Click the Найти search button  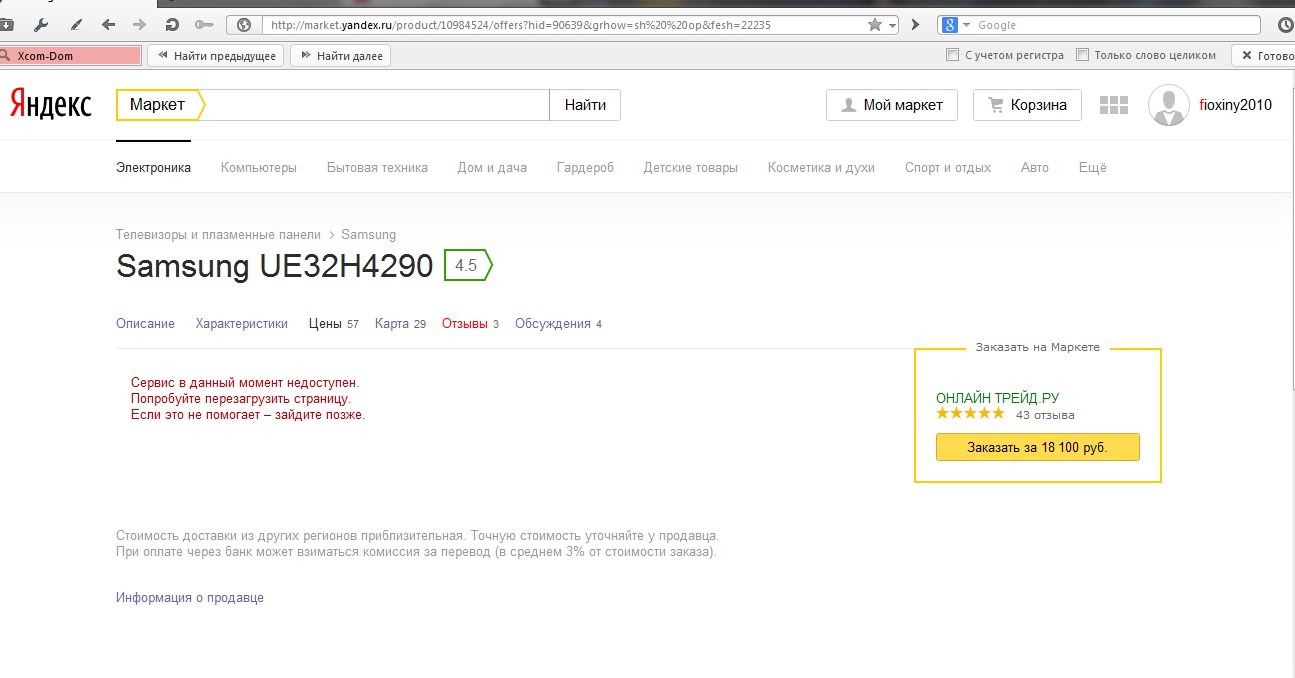coord(585,105)
